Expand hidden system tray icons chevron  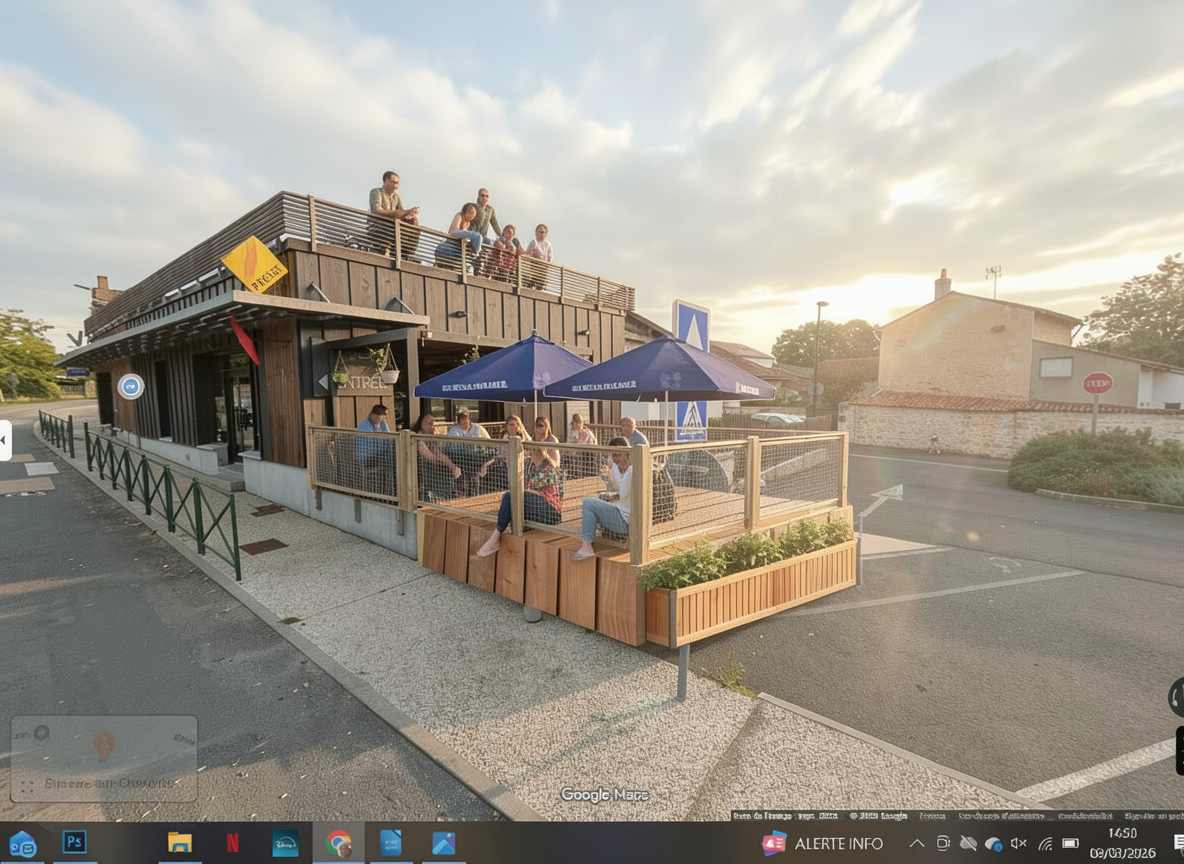pos(916,843)
